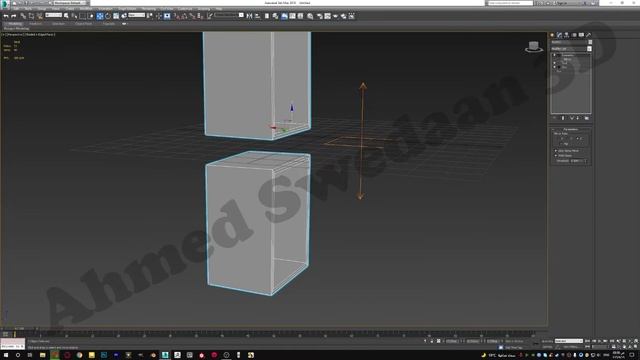640x360 pixels.
Task: Select the Mirror sub-object in the stack
Action: point(567,59)
